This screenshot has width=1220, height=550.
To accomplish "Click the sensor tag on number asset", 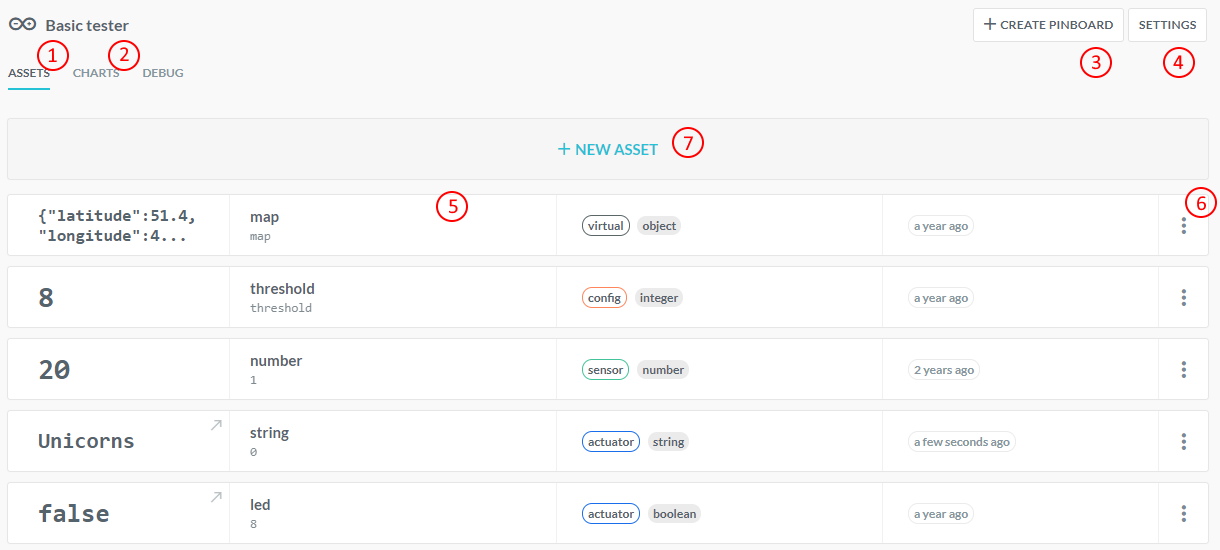I will pos(605,370).
